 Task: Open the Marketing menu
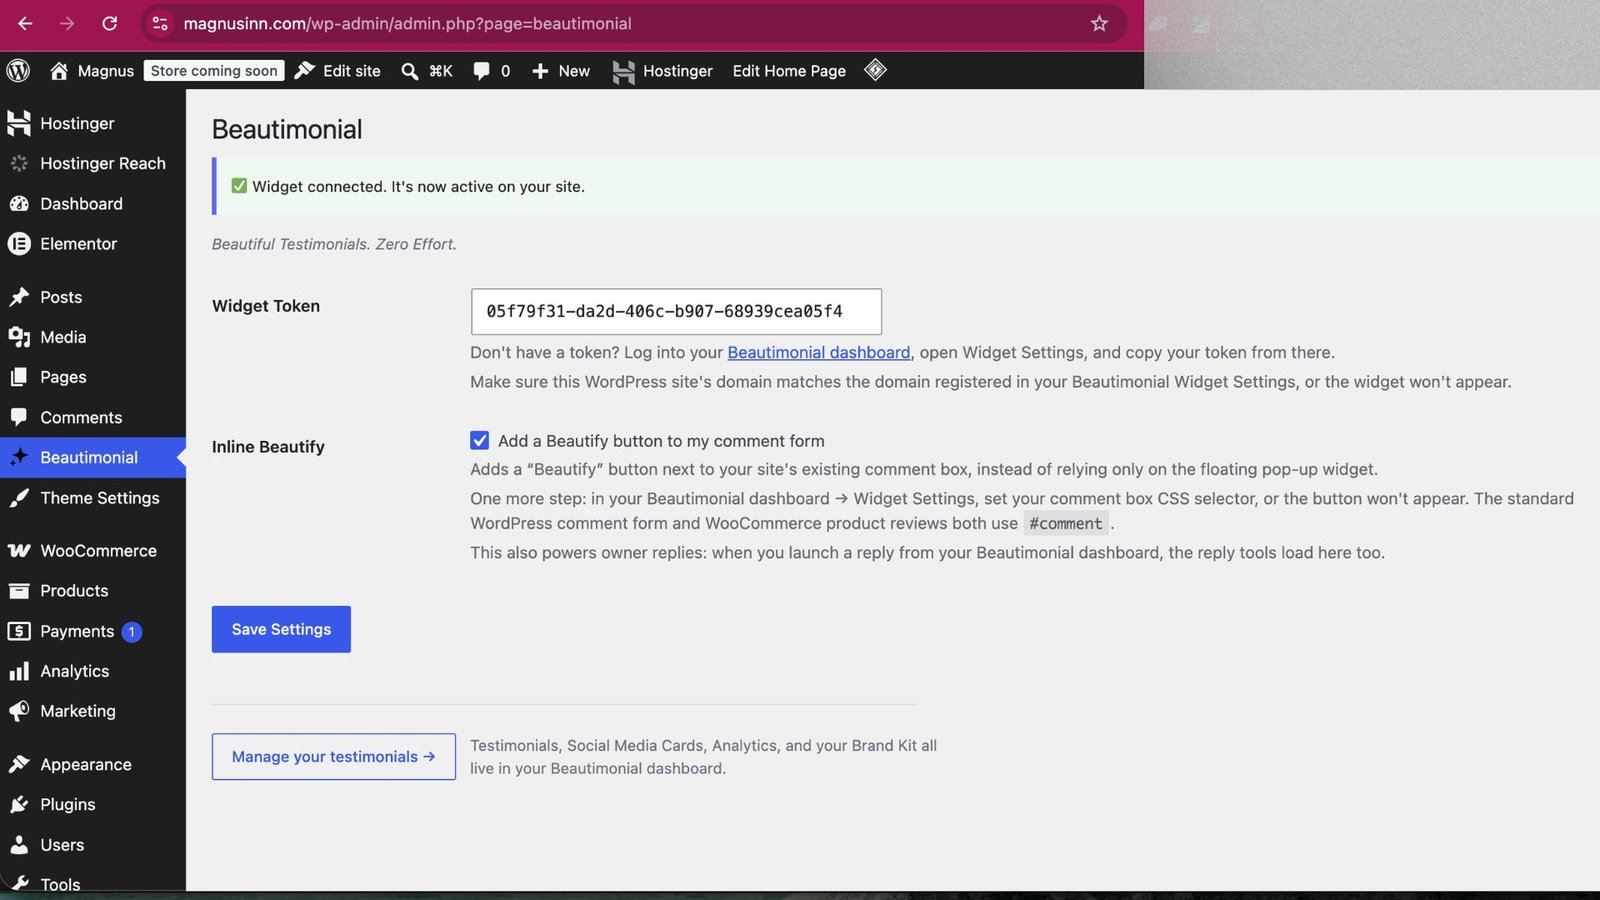pos(93,711)
